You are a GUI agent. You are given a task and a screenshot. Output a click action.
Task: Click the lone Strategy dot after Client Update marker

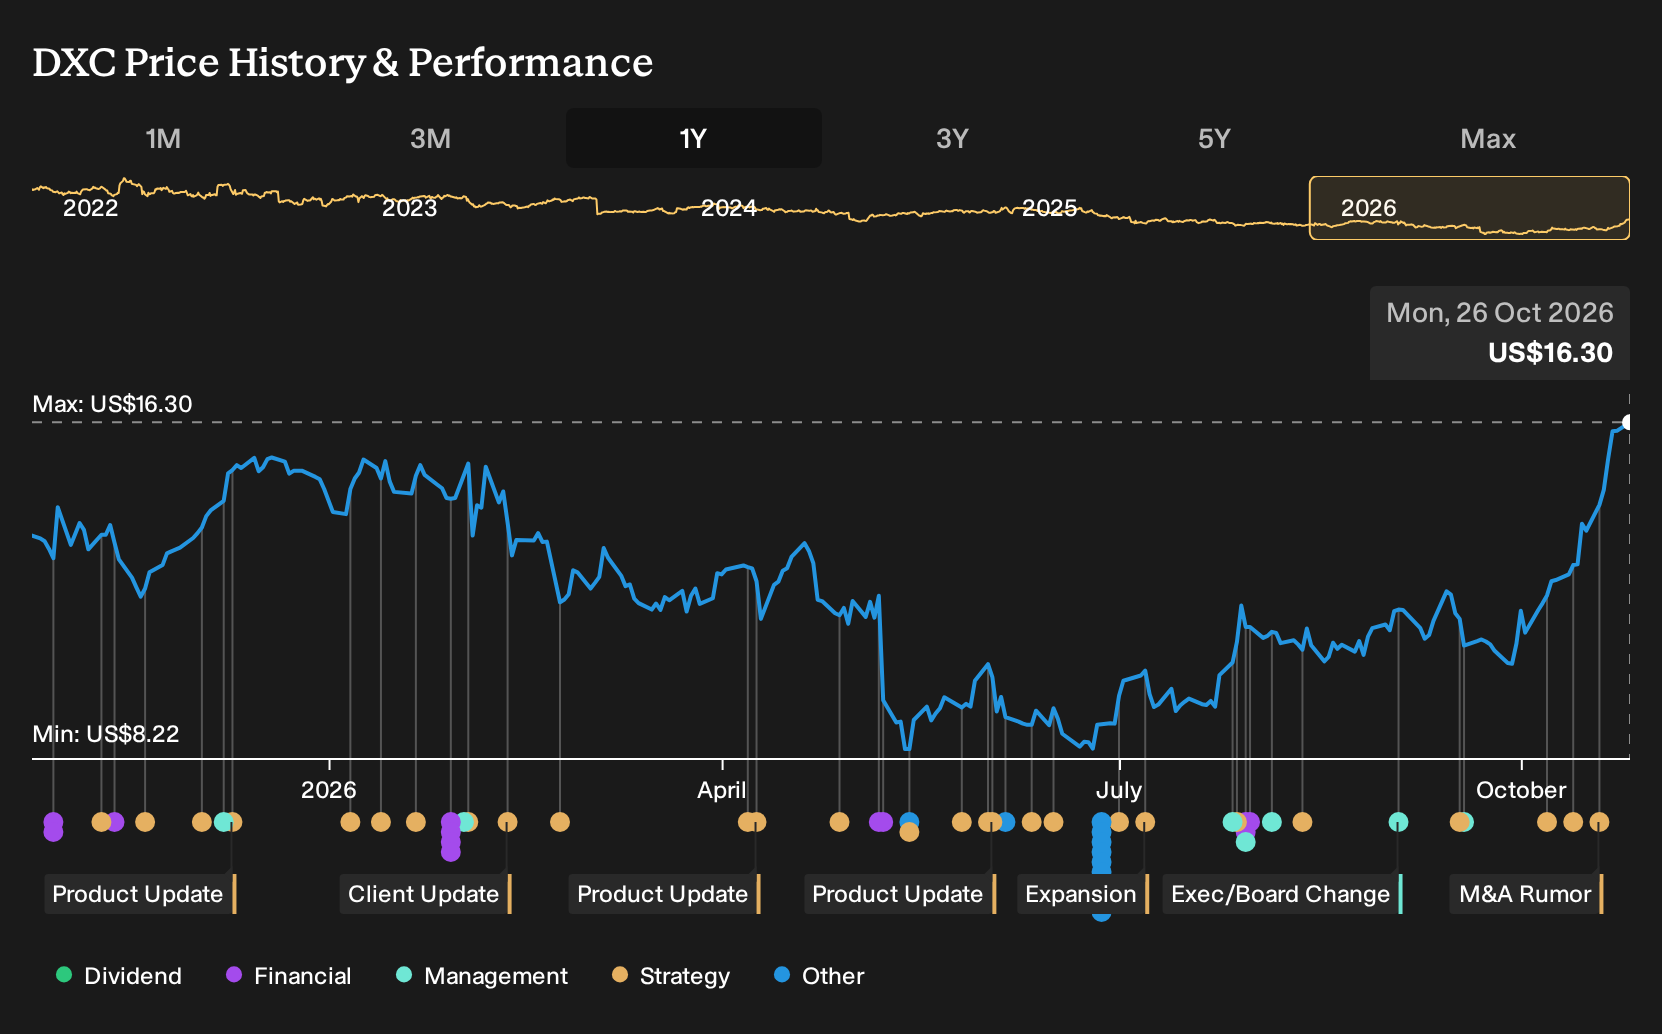coord(560,822)
